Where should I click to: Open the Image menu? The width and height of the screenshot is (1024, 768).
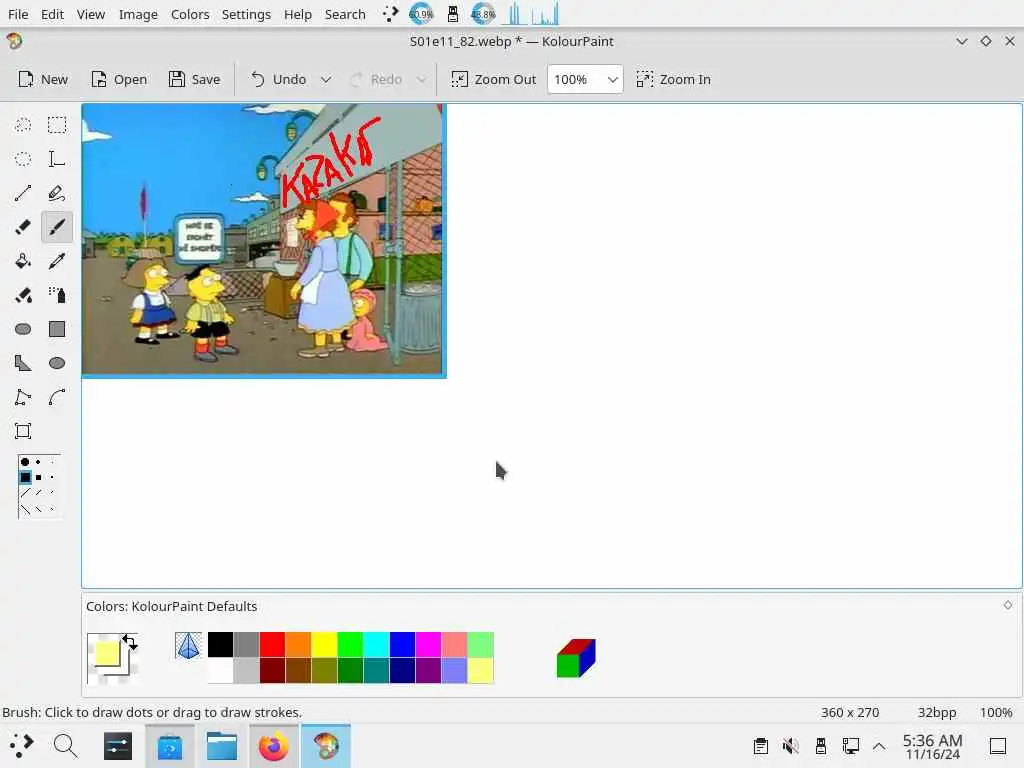(138, 14)
